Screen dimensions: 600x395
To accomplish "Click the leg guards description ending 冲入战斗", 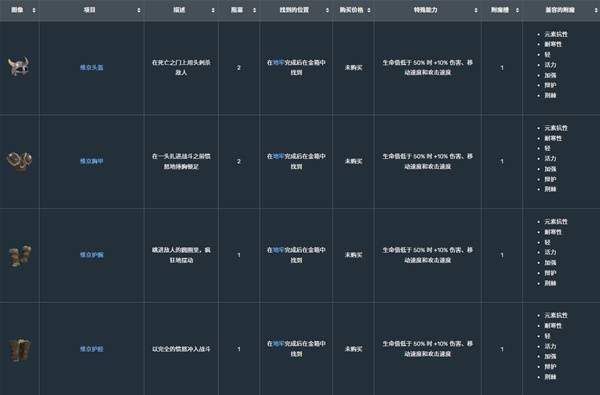I will [181, 349].
